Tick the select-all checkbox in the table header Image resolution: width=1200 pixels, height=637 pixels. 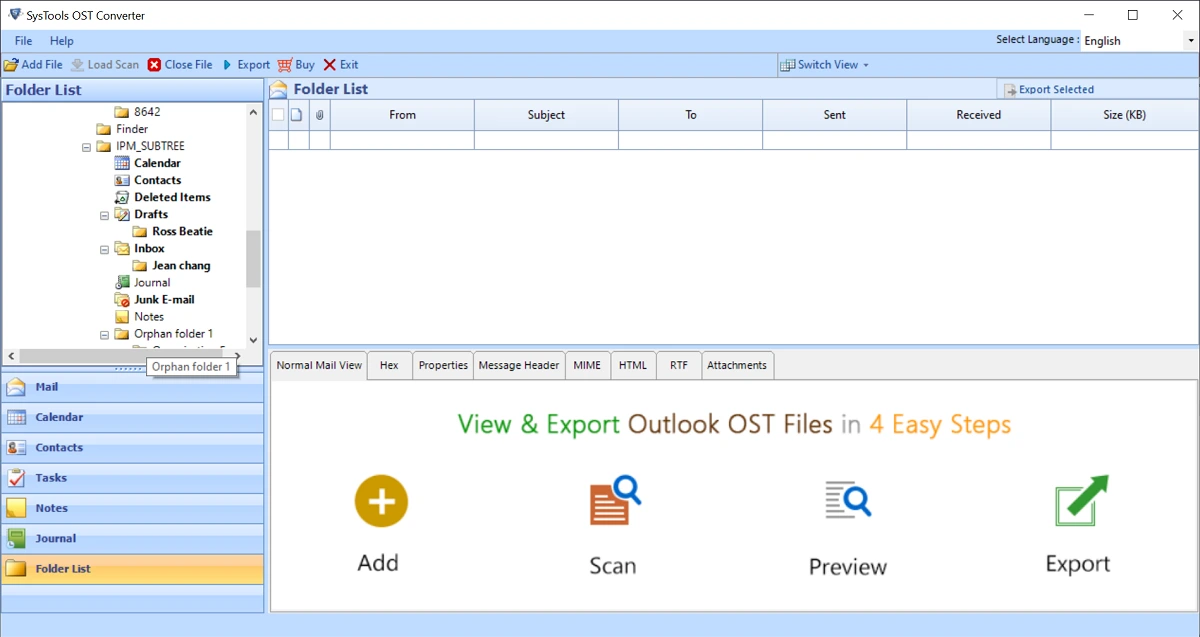point(278,115)
